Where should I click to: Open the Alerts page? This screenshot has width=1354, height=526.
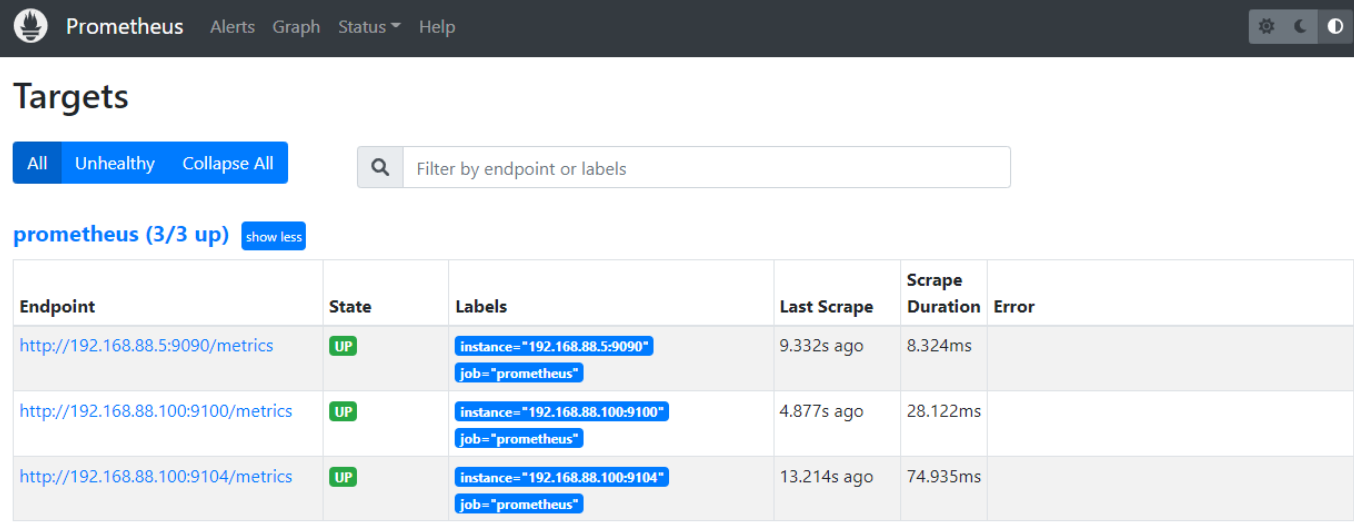(232, 27)
